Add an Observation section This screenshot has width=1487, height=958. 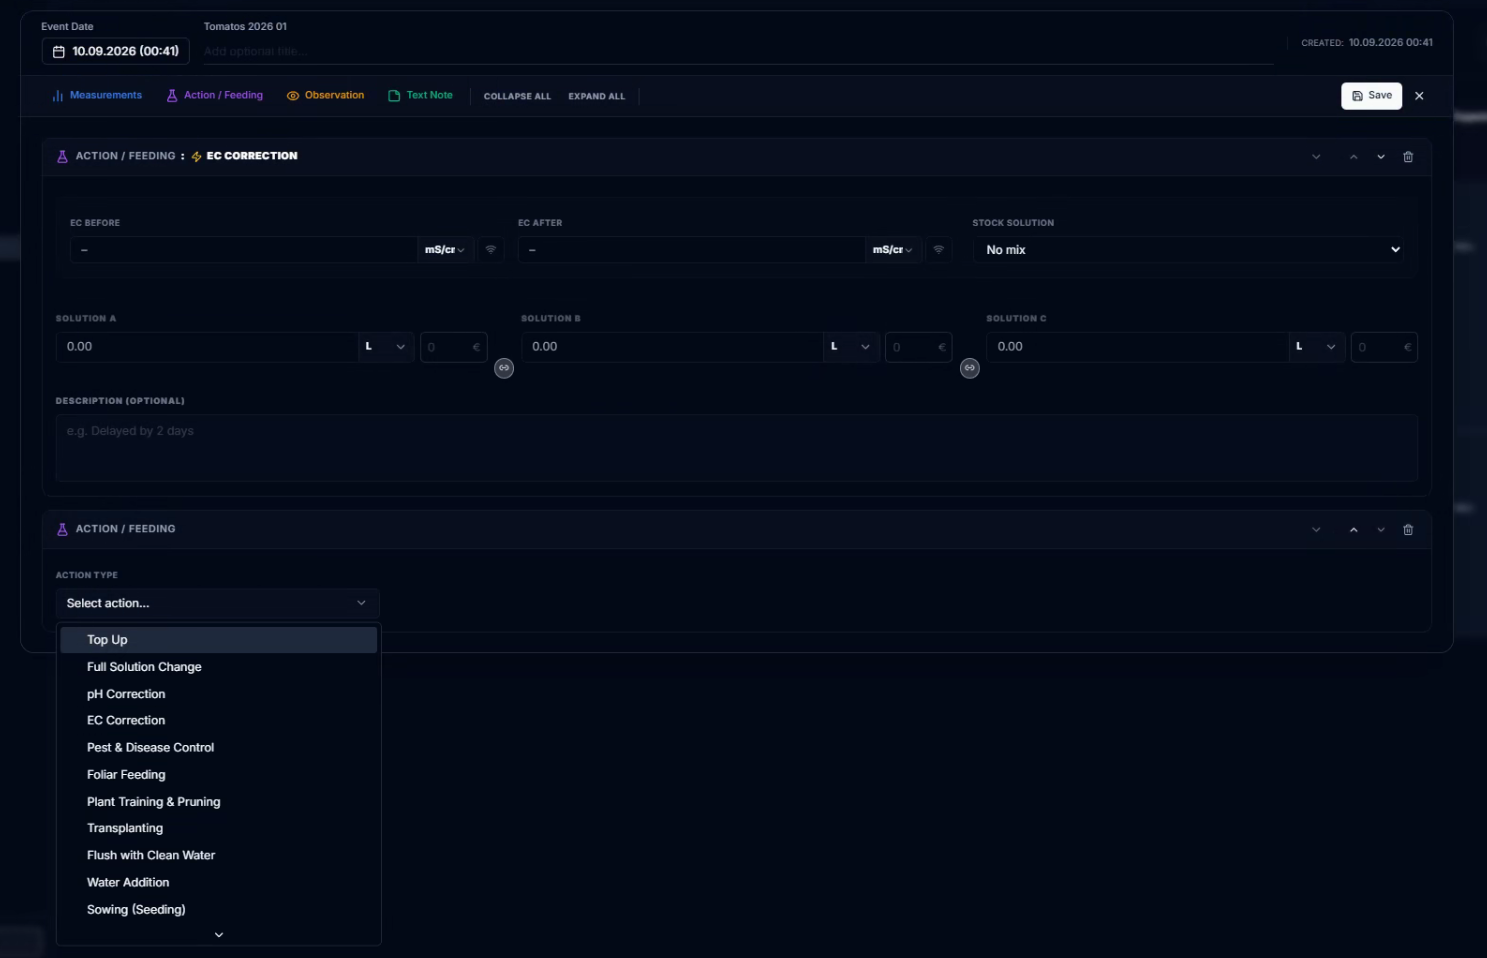click(x=325, y=96)
